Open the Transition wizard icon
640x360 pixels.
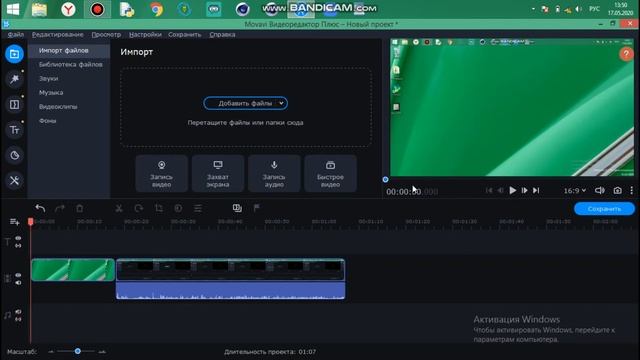click(237, 209)
